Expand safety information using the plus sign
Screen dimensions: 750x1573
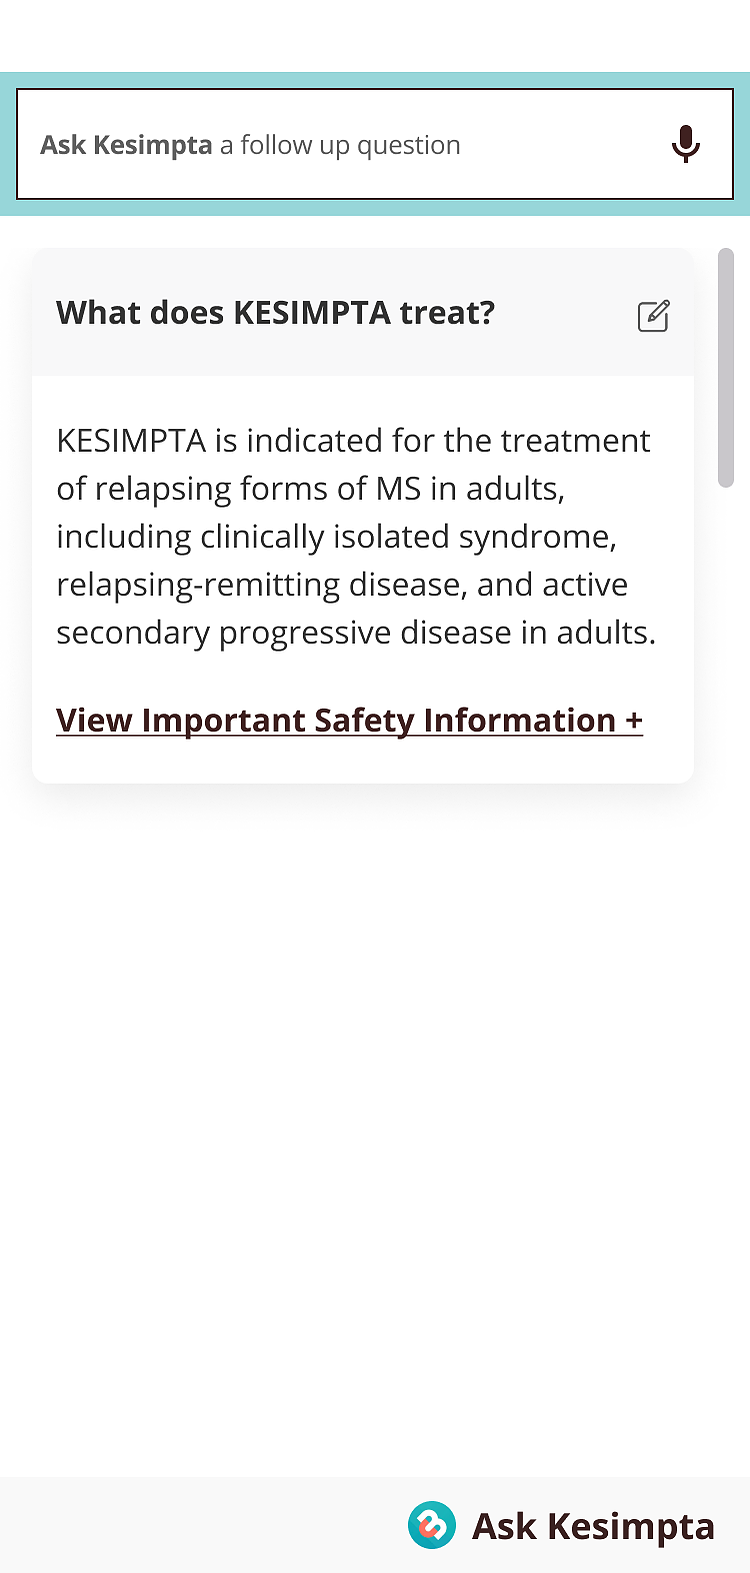tap(634, 720)
